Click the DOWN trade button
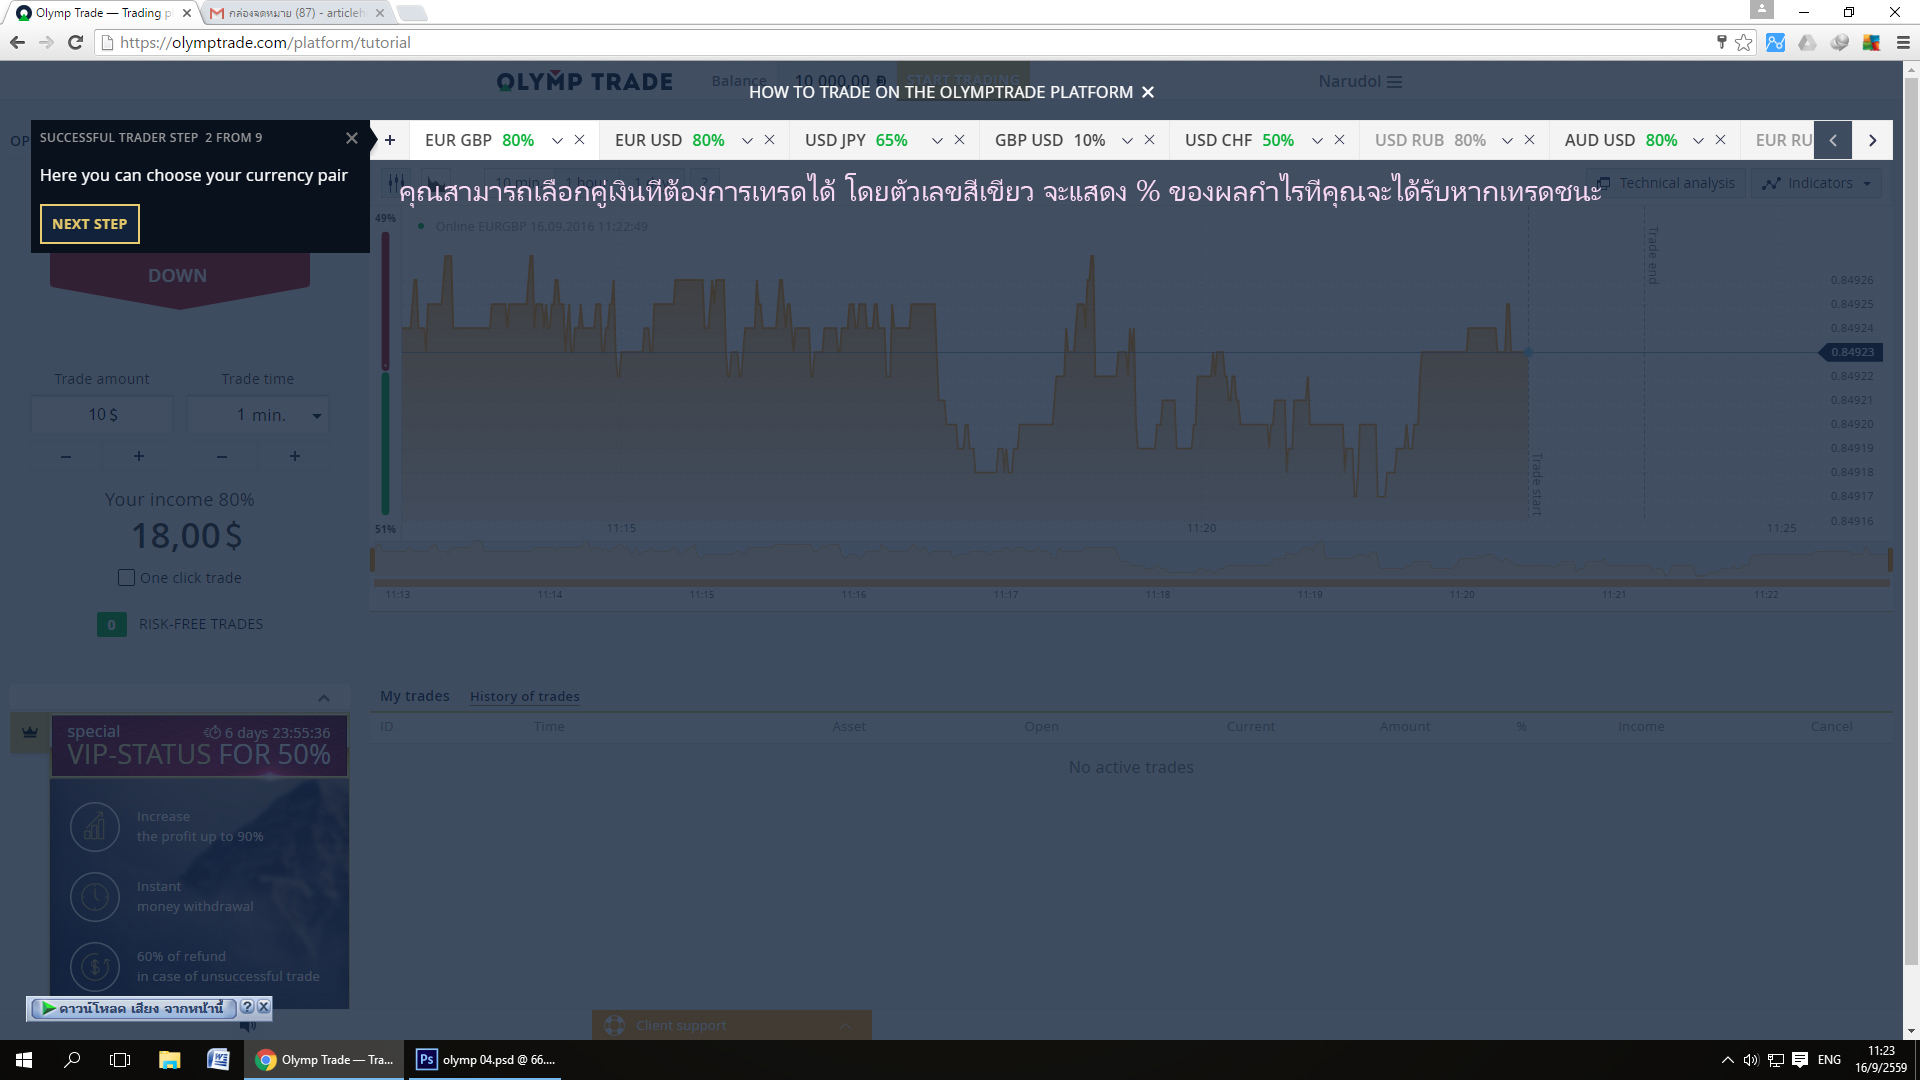 coord(179,278)
